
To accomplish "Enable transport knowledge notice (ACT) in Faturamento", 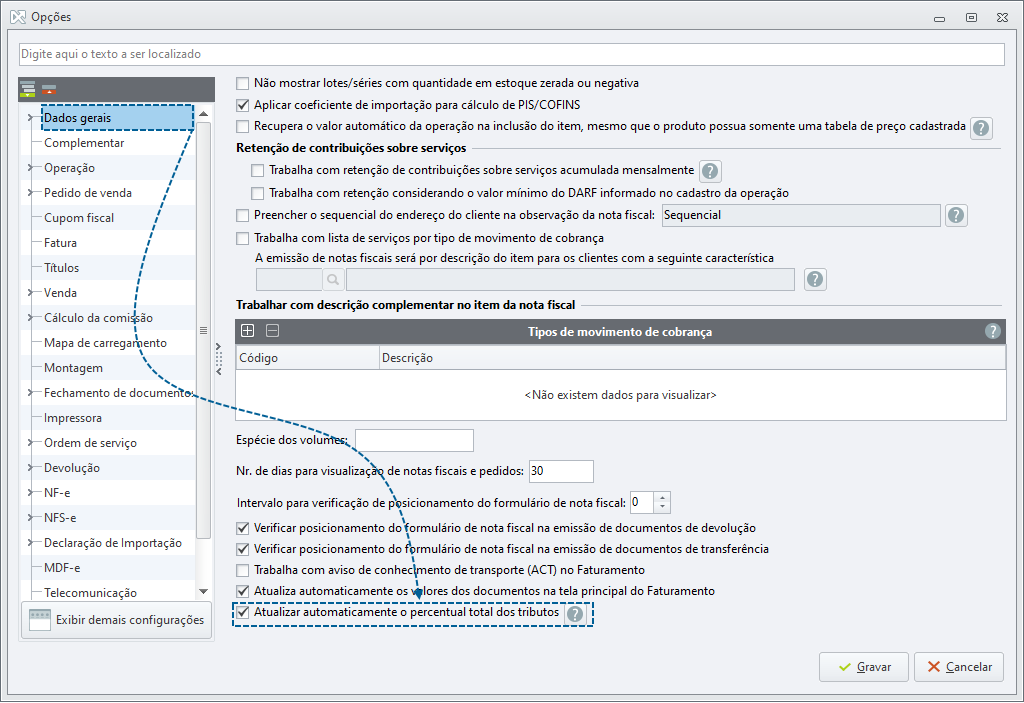I will 242,570.
